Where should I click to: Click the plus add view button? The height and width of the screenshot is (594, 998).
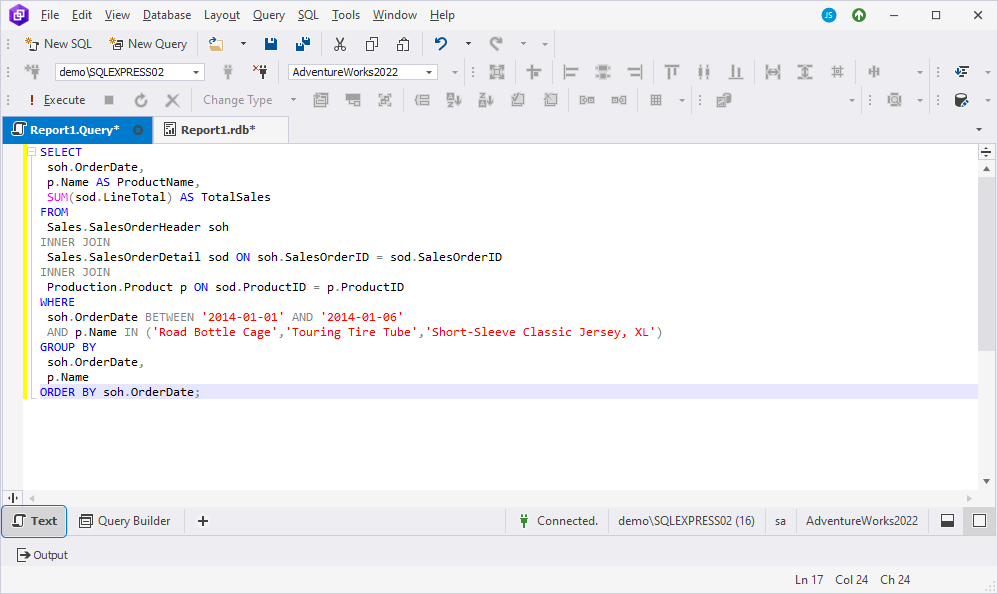click(x=203, y=521)
